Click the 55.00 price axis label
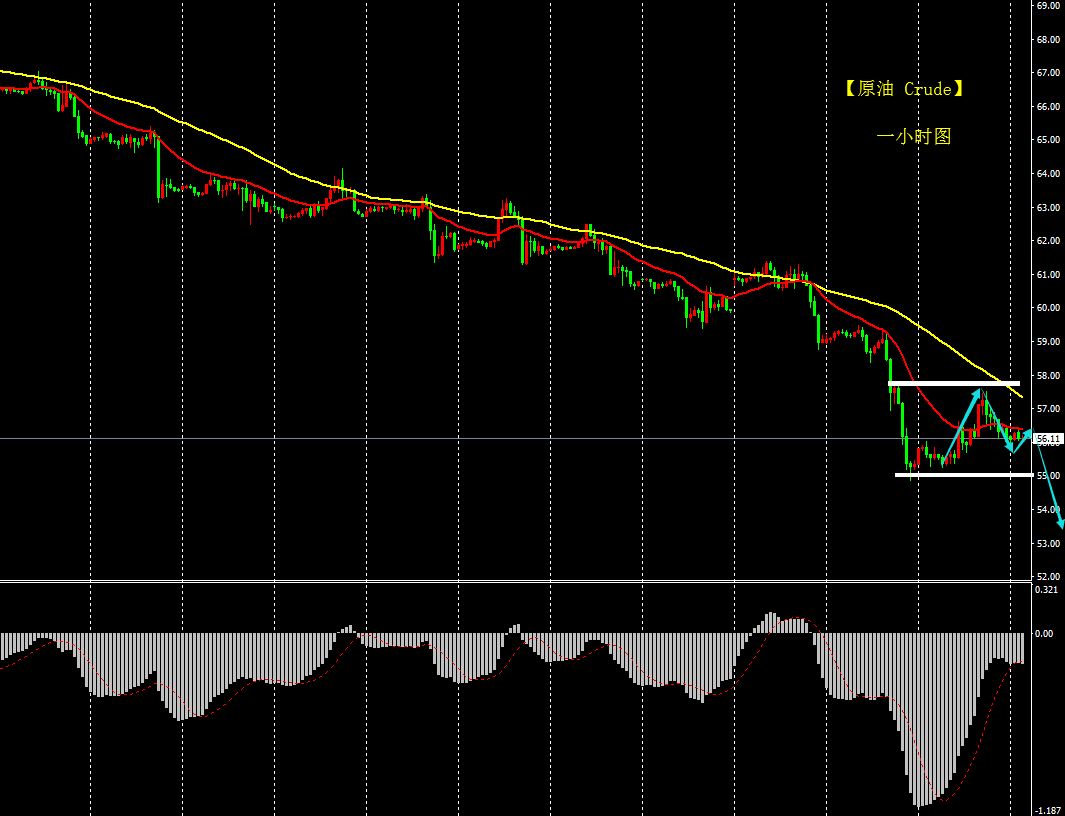 (x=1048, y=476)
